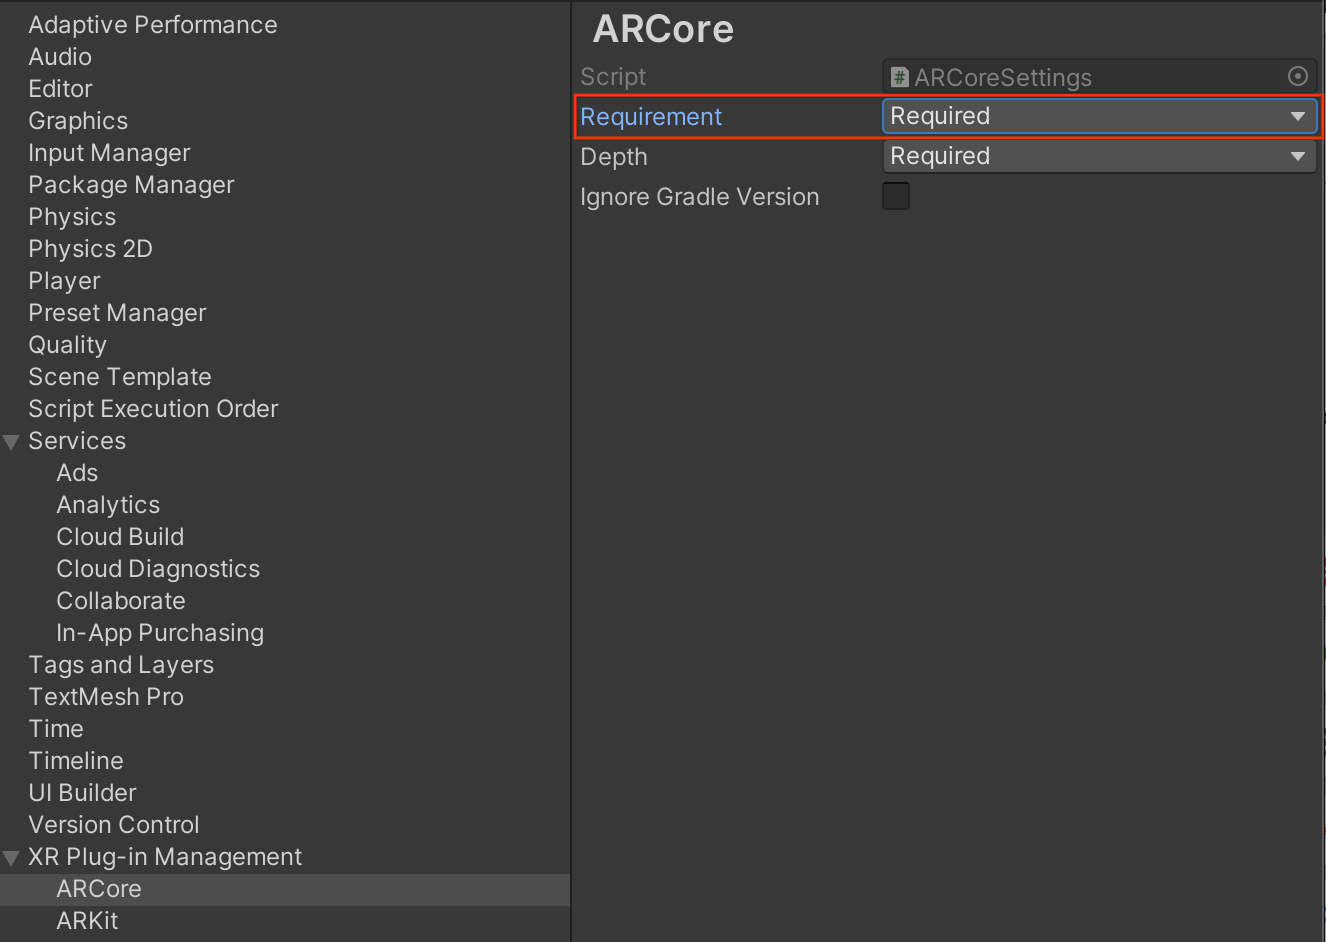The height and width of the screenshot is (942, 1326).
Task: Select Tags and Layers
Action: tap(121, 665)
